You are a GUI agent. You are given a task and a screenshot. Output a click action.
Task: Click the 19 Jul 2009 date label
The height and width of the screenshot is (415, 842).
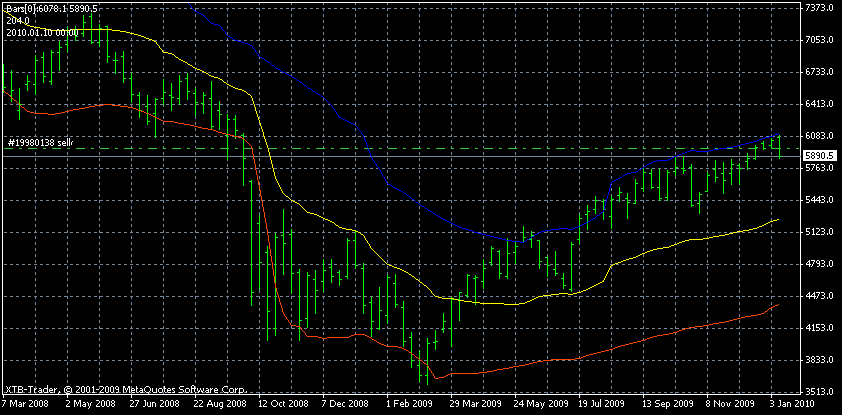coord(603,403)
